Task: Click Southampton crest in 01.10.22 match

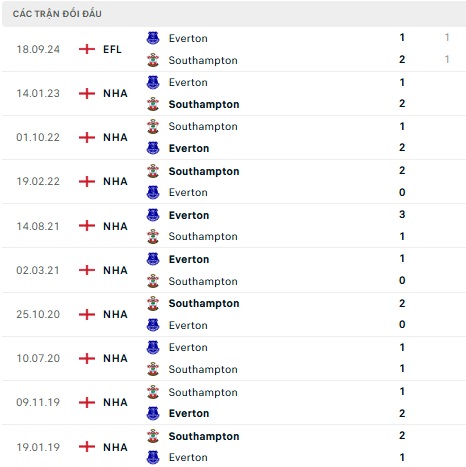Action: pyautogui.click(x=153, y=126)
